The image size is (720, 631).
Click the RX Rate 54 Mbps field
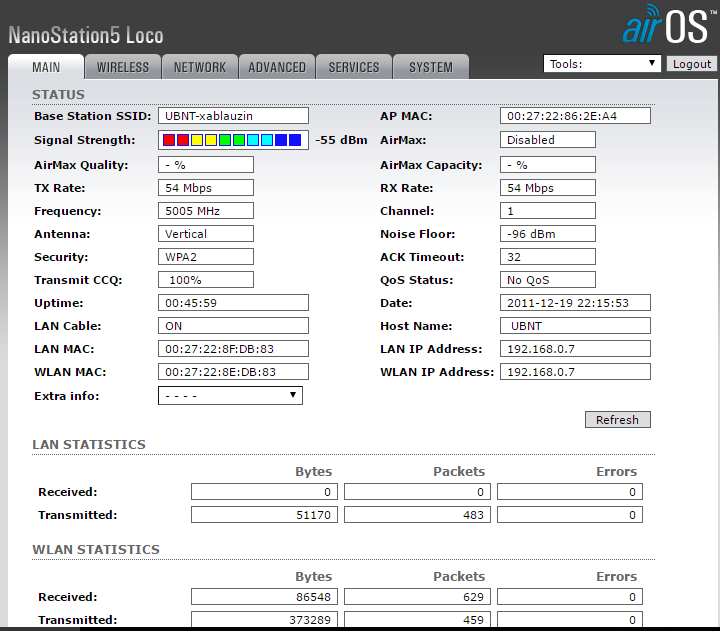coord(548,188)
